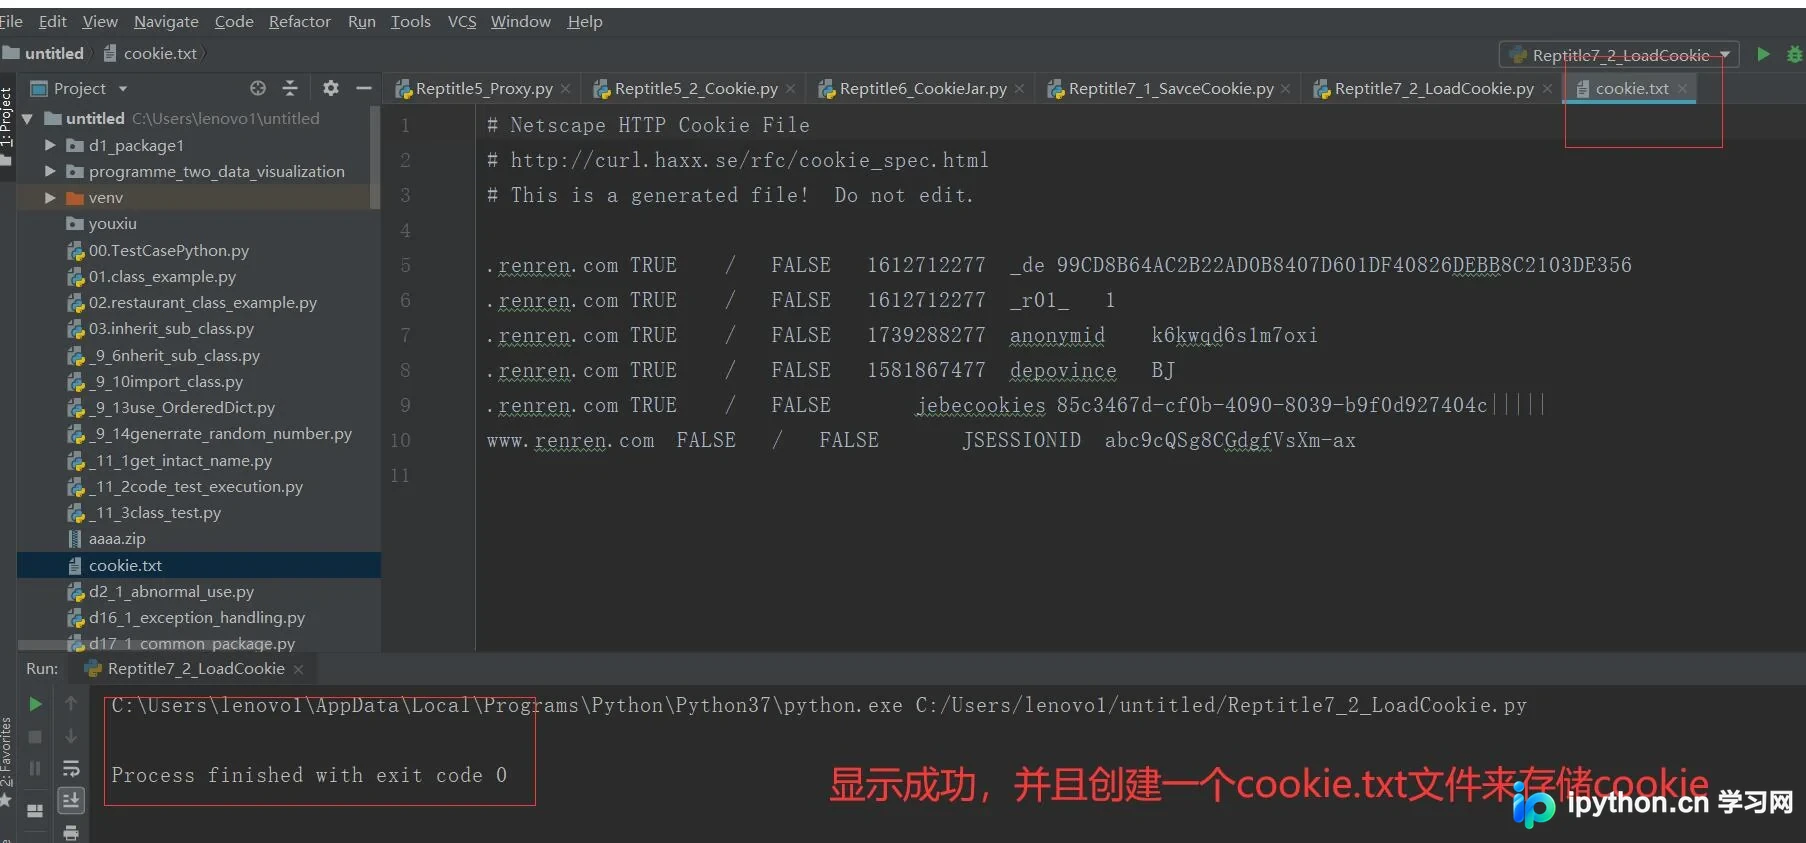Hide the Project panel with minus icon
1806x843 pixels.
coord(364,88)
